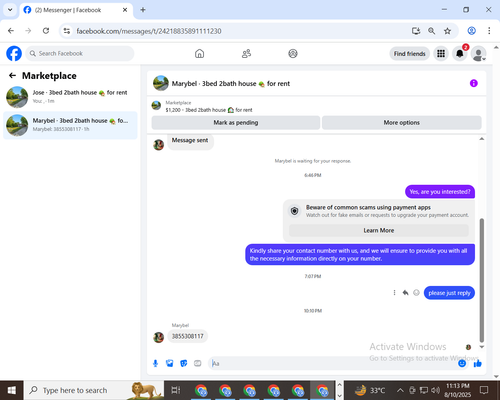The height and width of the screenshot is (400, 500).
Task: Focus the message text box
Action: click(x=333, y=363)
